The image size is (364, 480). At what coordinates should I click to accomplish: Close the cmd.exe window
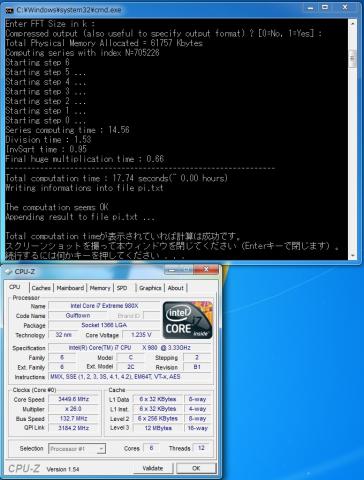click(345, 8)
